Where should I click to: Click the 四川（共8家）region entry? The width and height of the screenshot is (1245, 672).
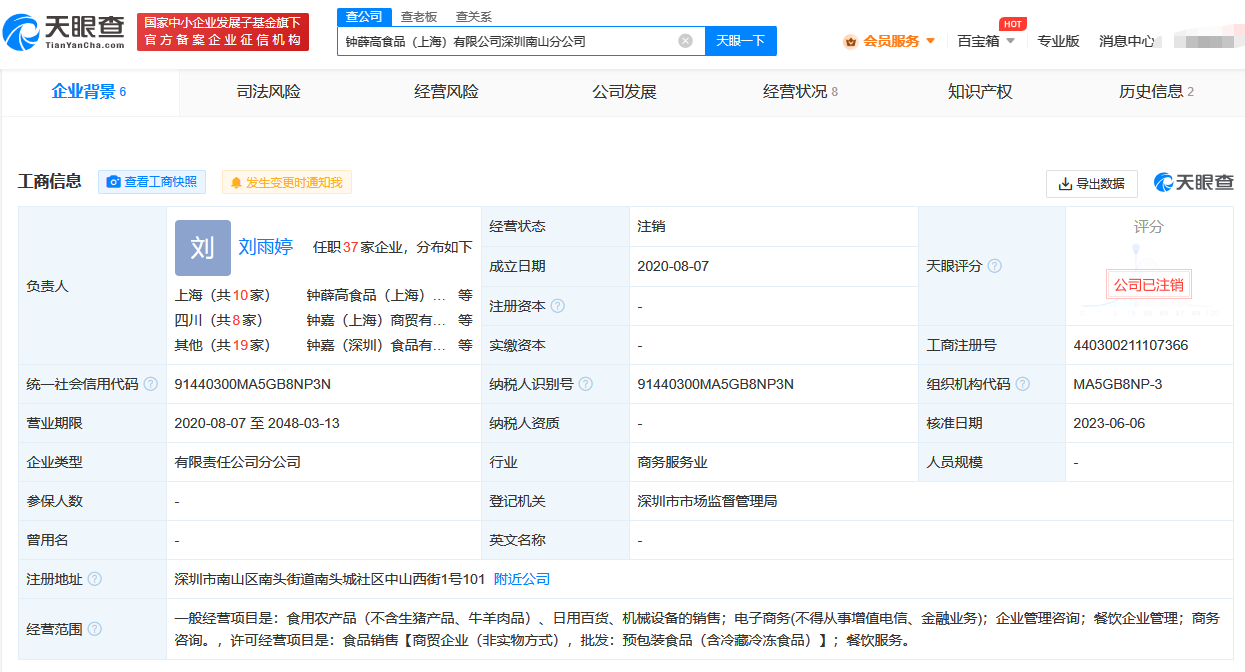coord(218,320)
